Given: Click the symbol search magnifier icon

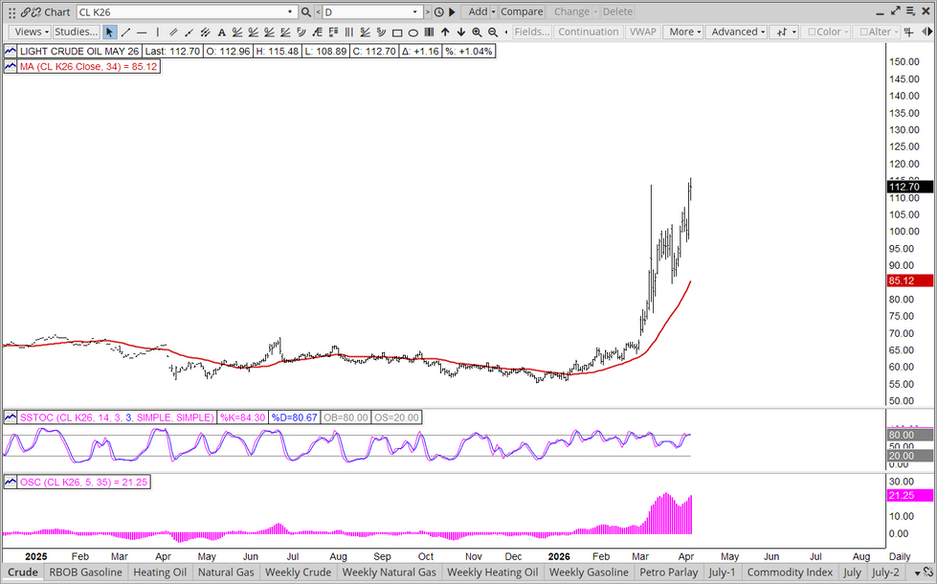Looking at the screenshot, I should [x=306, y=12].
